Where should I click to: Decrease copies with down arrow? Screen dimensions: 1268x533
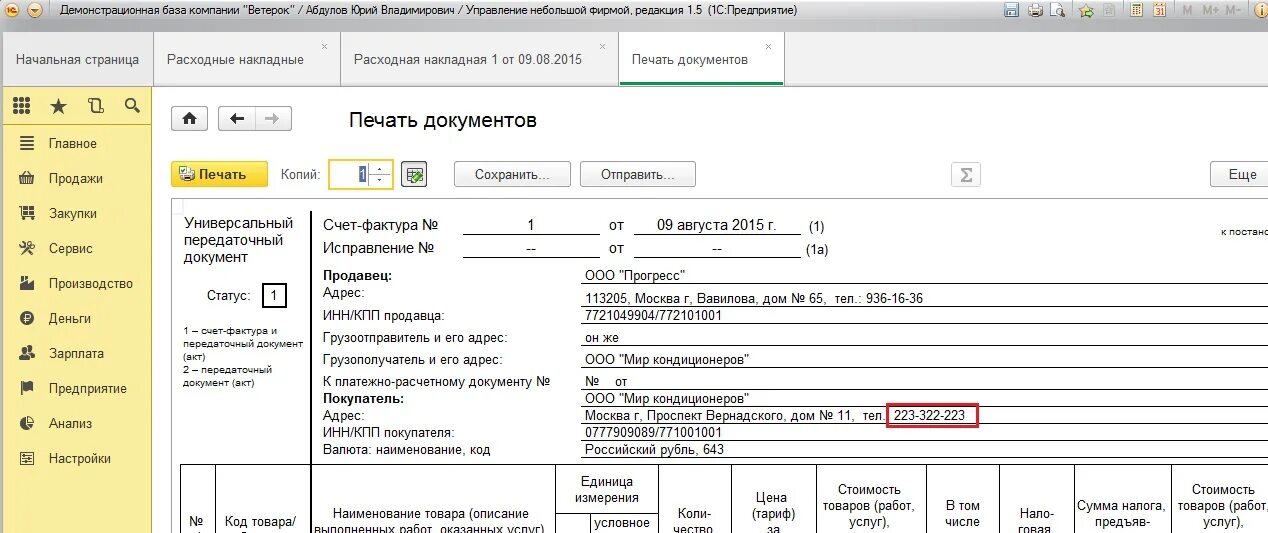pyautogui.click(x=381, y=181)
